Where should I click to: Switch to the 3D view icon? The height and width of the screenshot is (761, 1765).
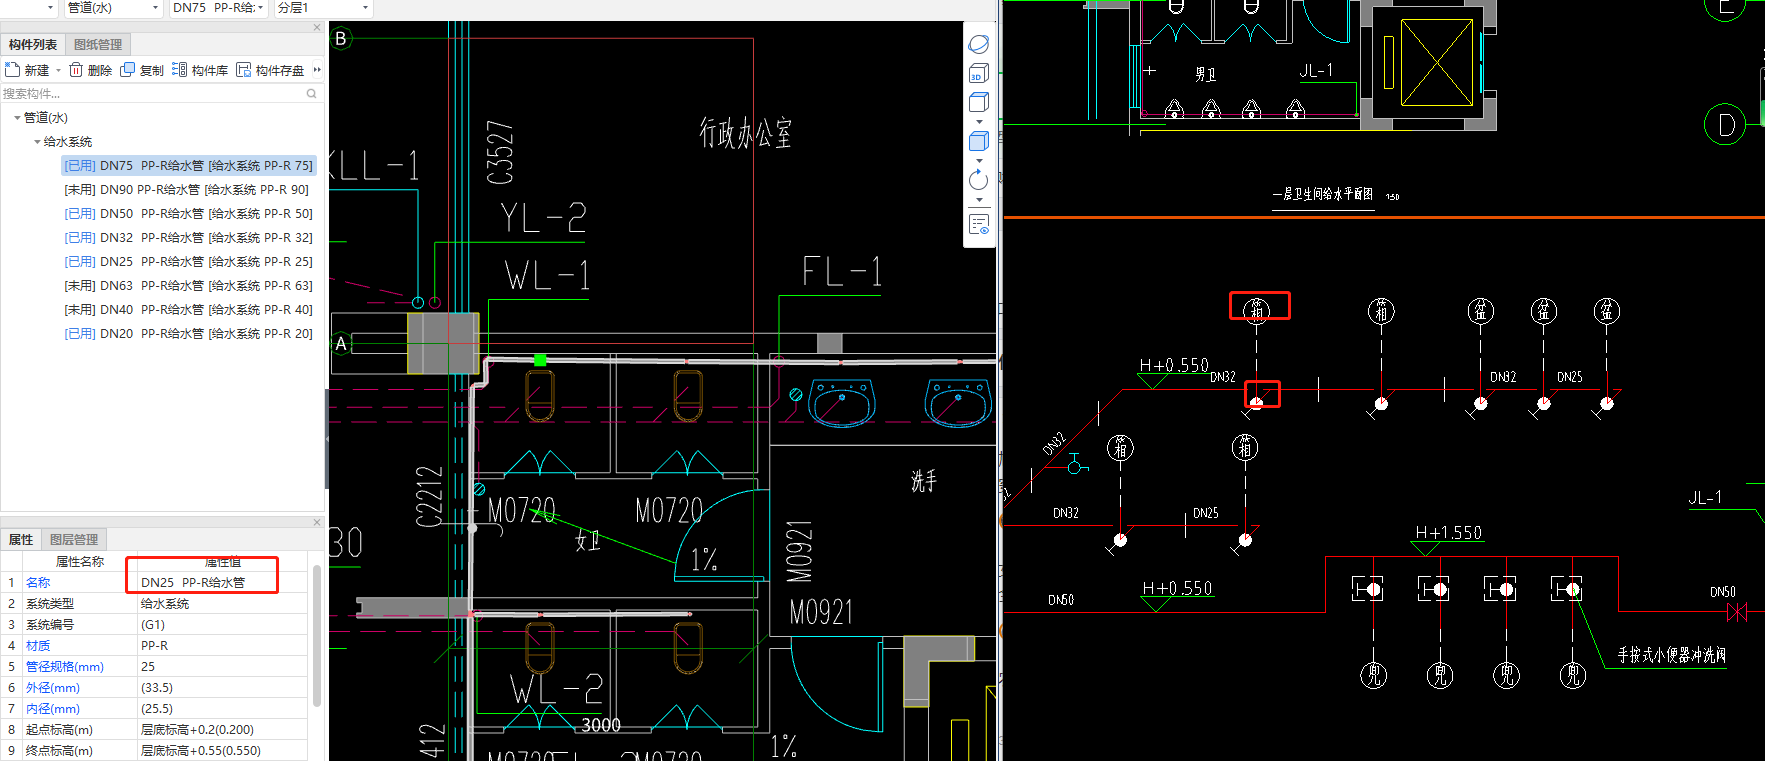(x=979, y=73)
